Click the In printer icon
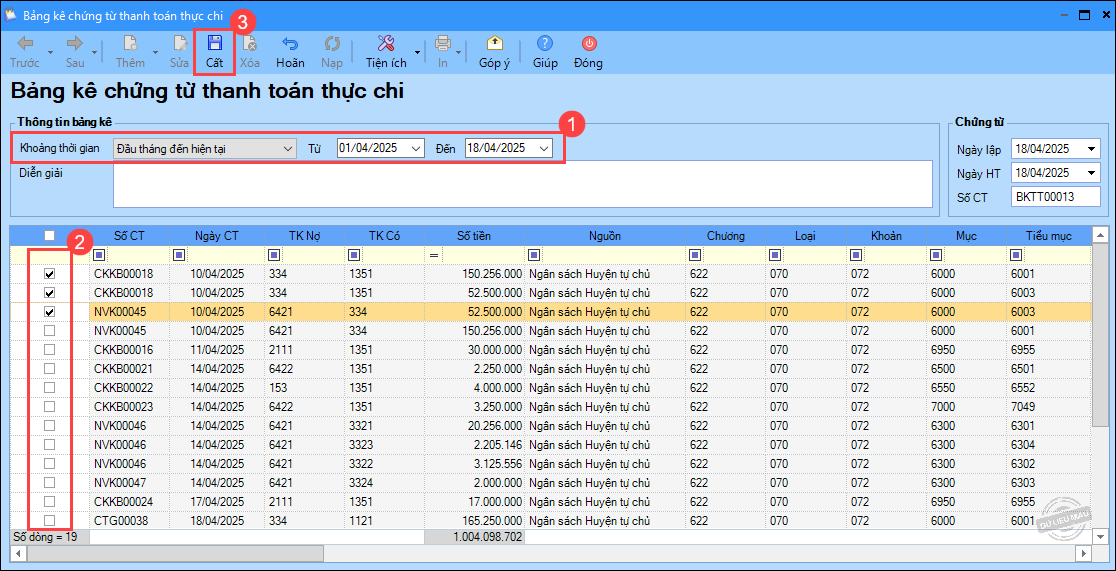 click(x=443, y=44)
